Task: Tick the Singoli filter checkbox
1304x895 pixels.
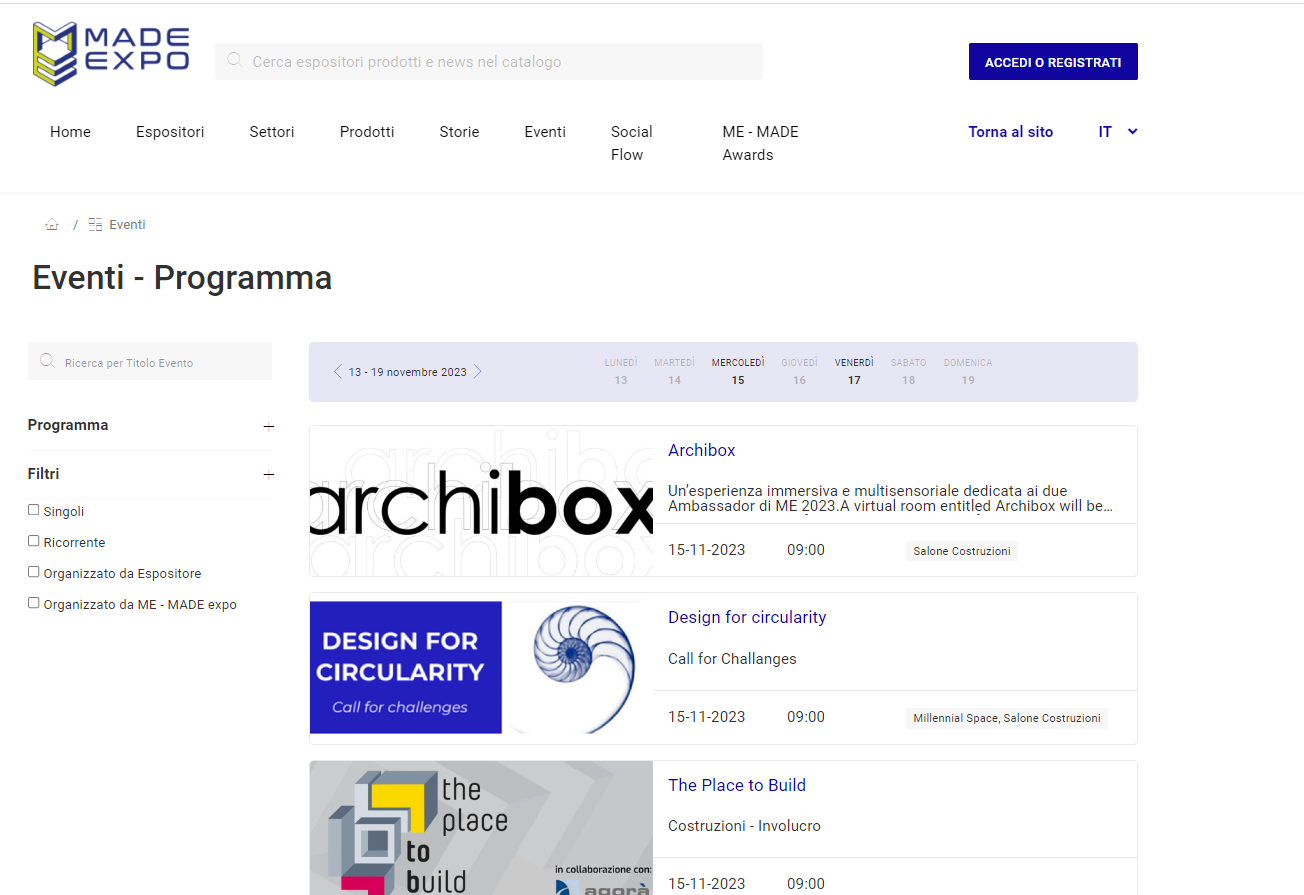Action: point(34,510)
